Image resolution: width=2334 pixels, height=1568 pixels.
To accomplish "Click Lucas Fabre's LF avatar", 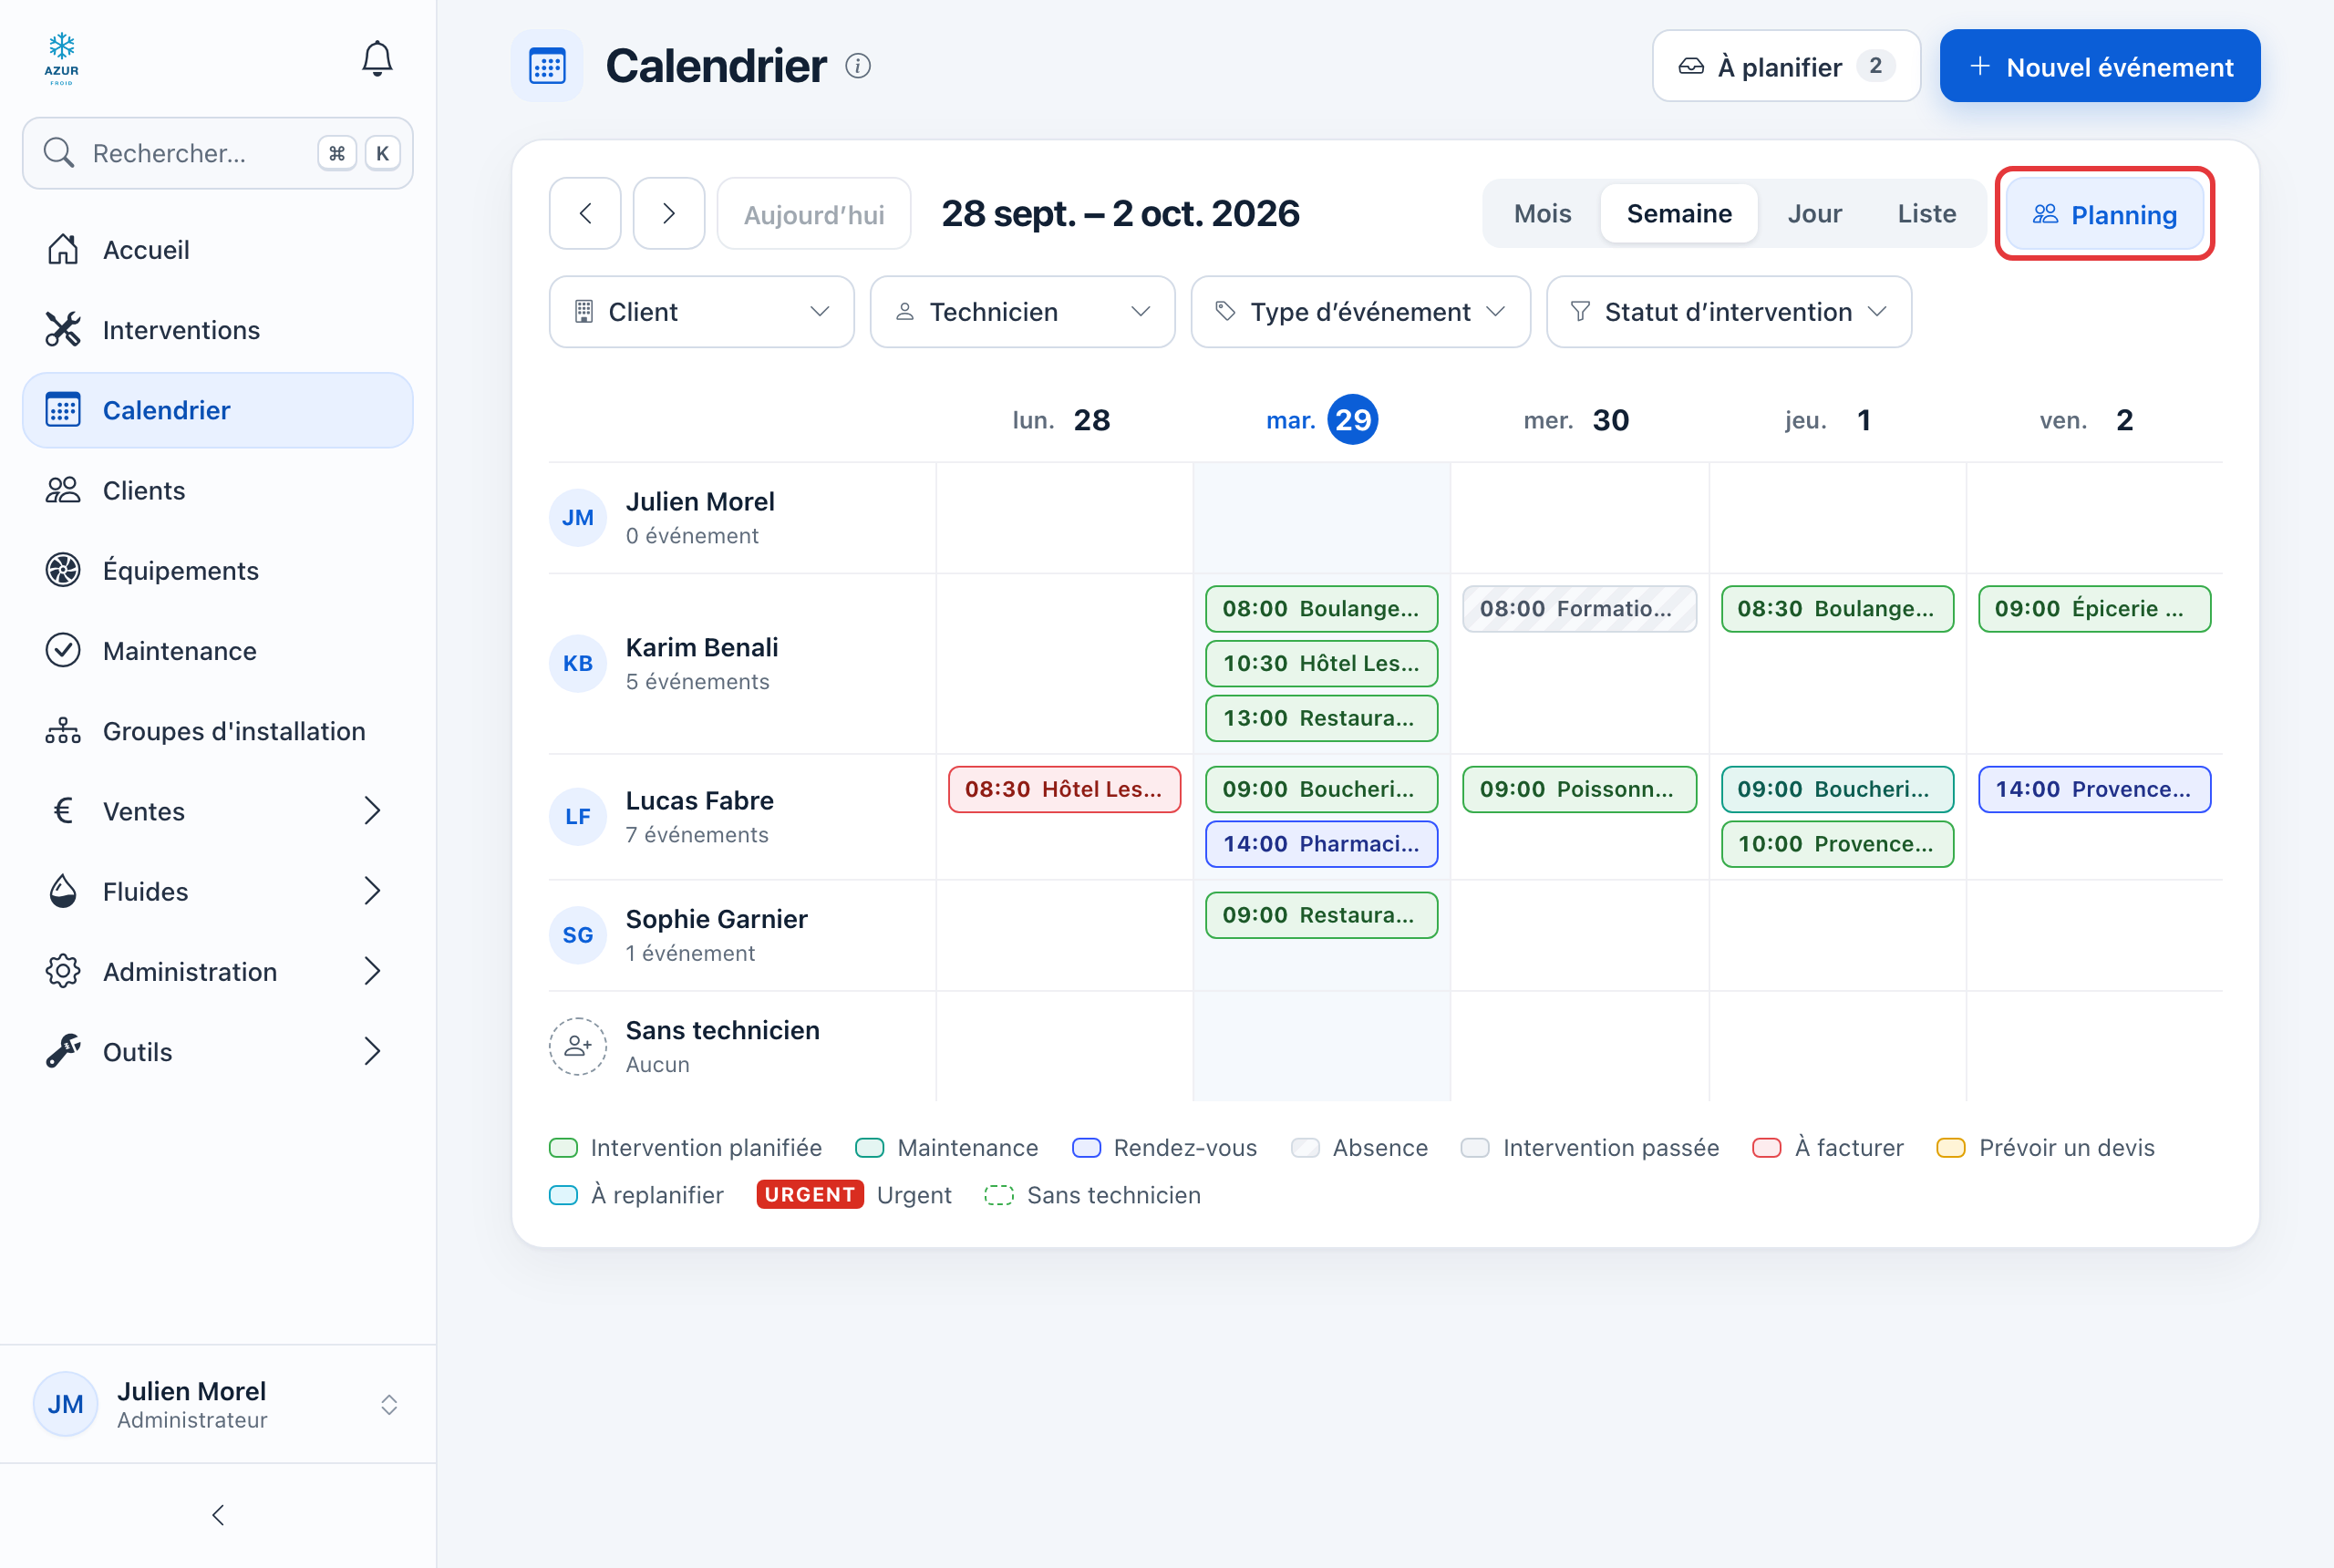I will 578,816.
